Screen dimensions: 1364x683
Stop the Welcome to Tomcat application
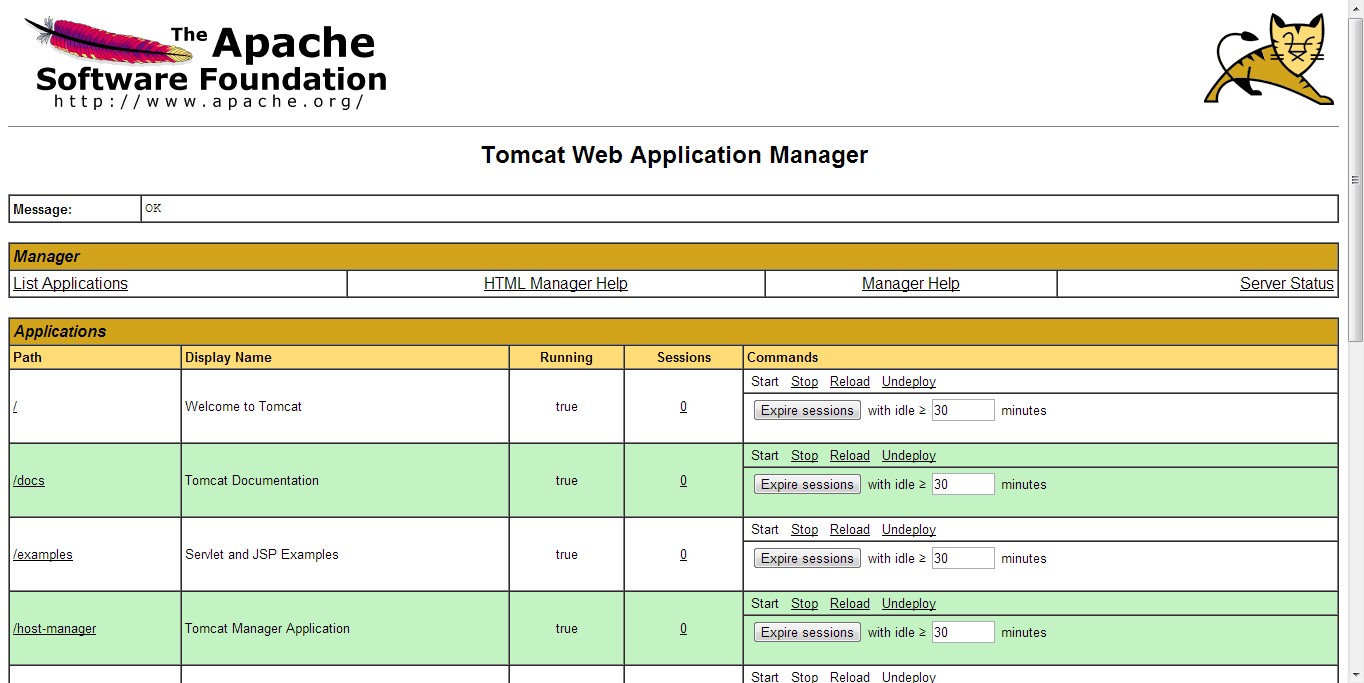[x=804, y=382]
